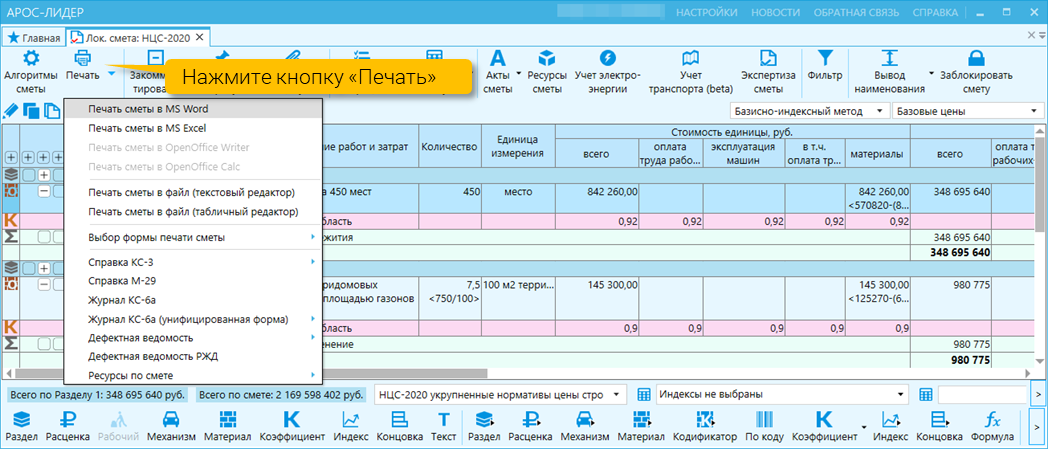Viewport: 1048px width, 449px height.
Task: Open ОБРАТНАЯ СВЯЗЬ link
Action: pos(855,12)
